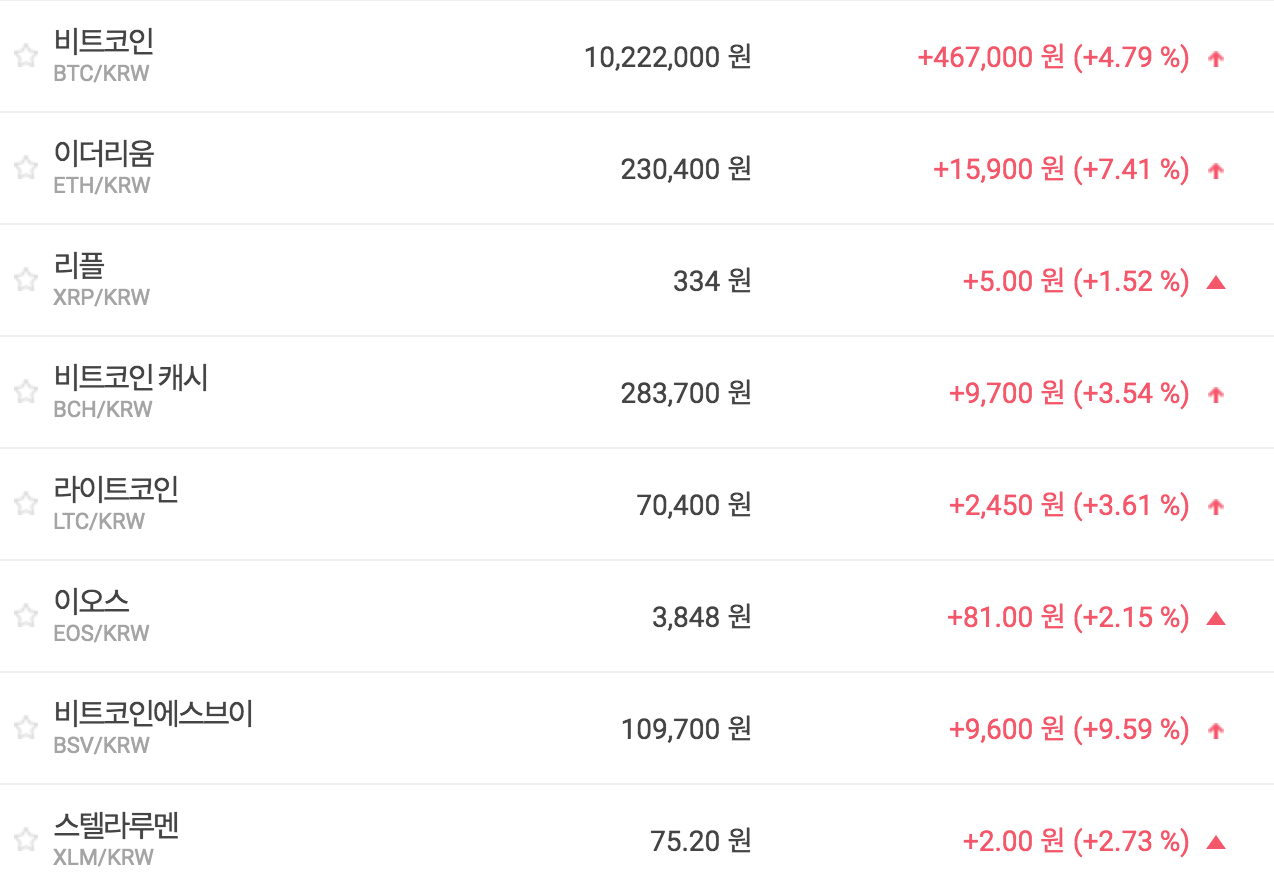Screen dimensions: 1274x892
Task: Click the red up arrow in the 비트코인 row
Action: 1216,59
